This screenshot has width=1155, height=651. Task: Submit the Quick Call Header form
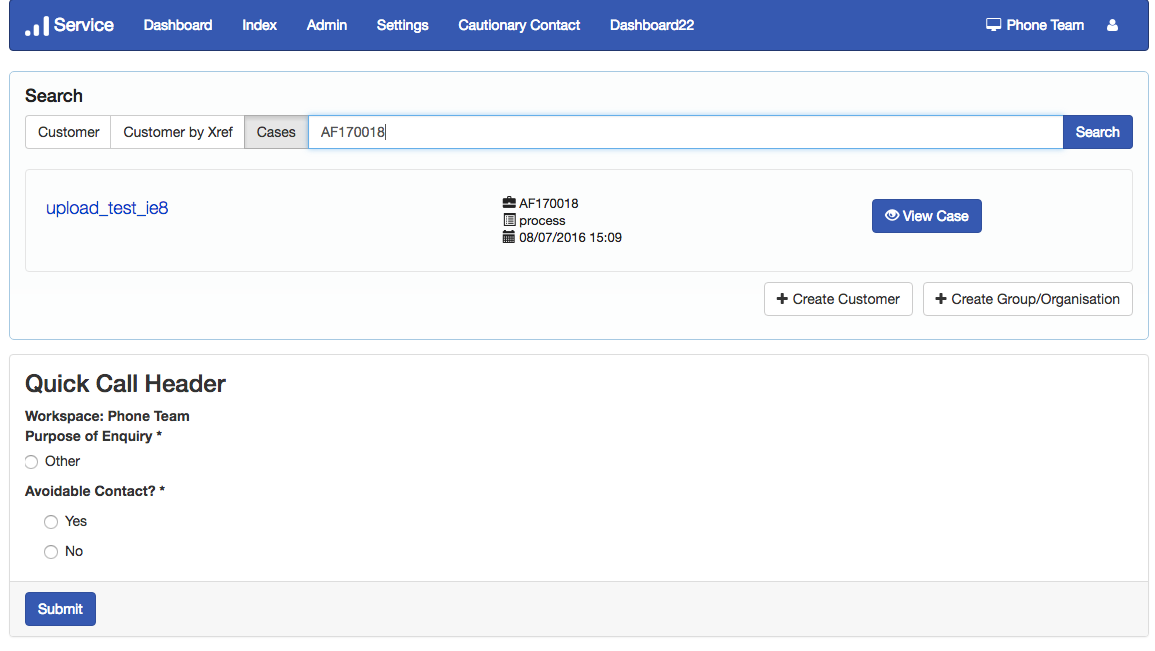pyautogui.click(x=60, y=609)
